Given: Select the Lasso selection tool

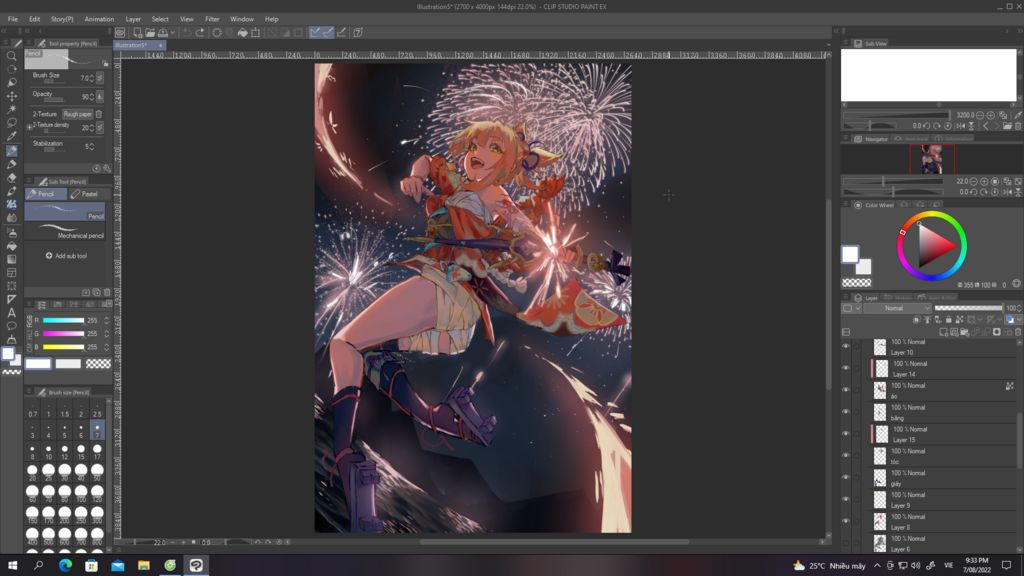Looking at the screenshot, I should coord(11,123).
